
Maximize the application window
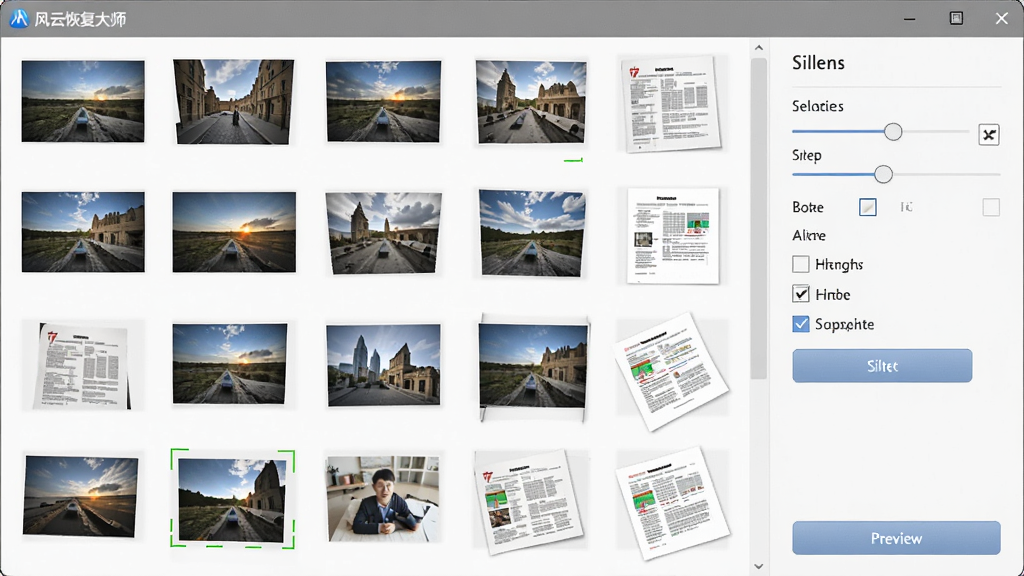(x=956, y=18)
